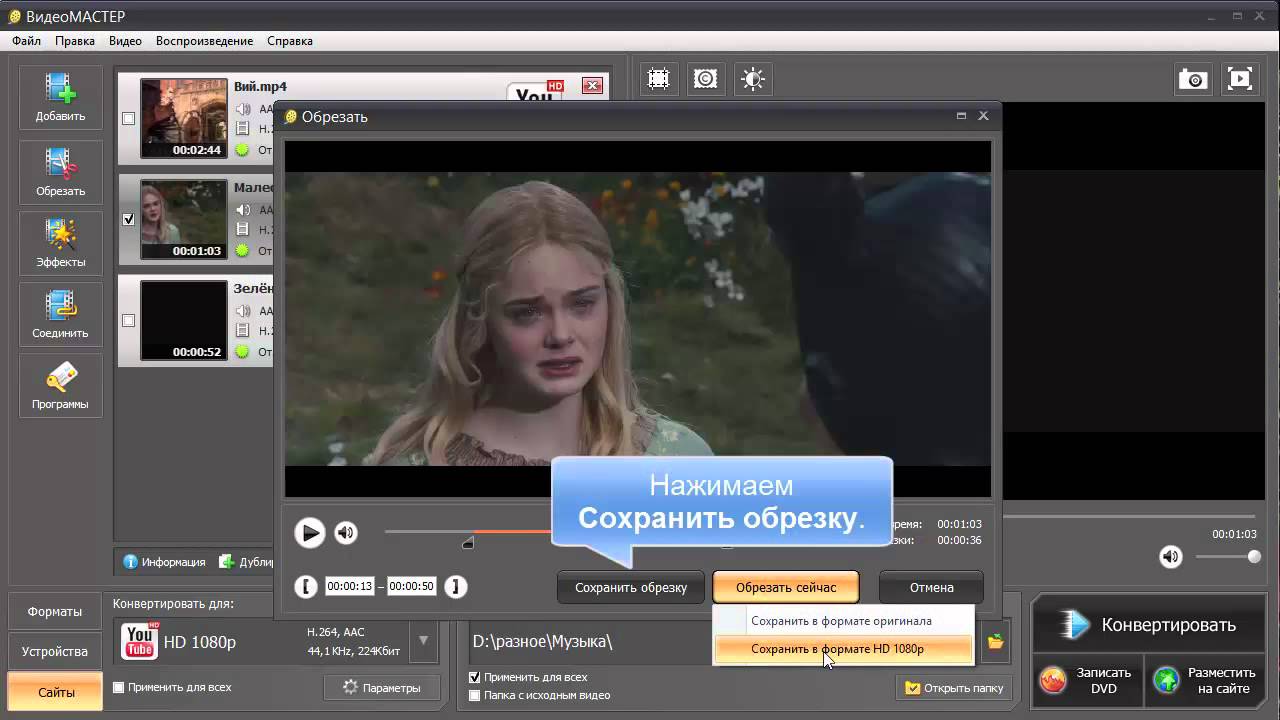Choose Сохранить в формате оригинала
Screen dimensions: 1280x720
click(x=841, y=621)
